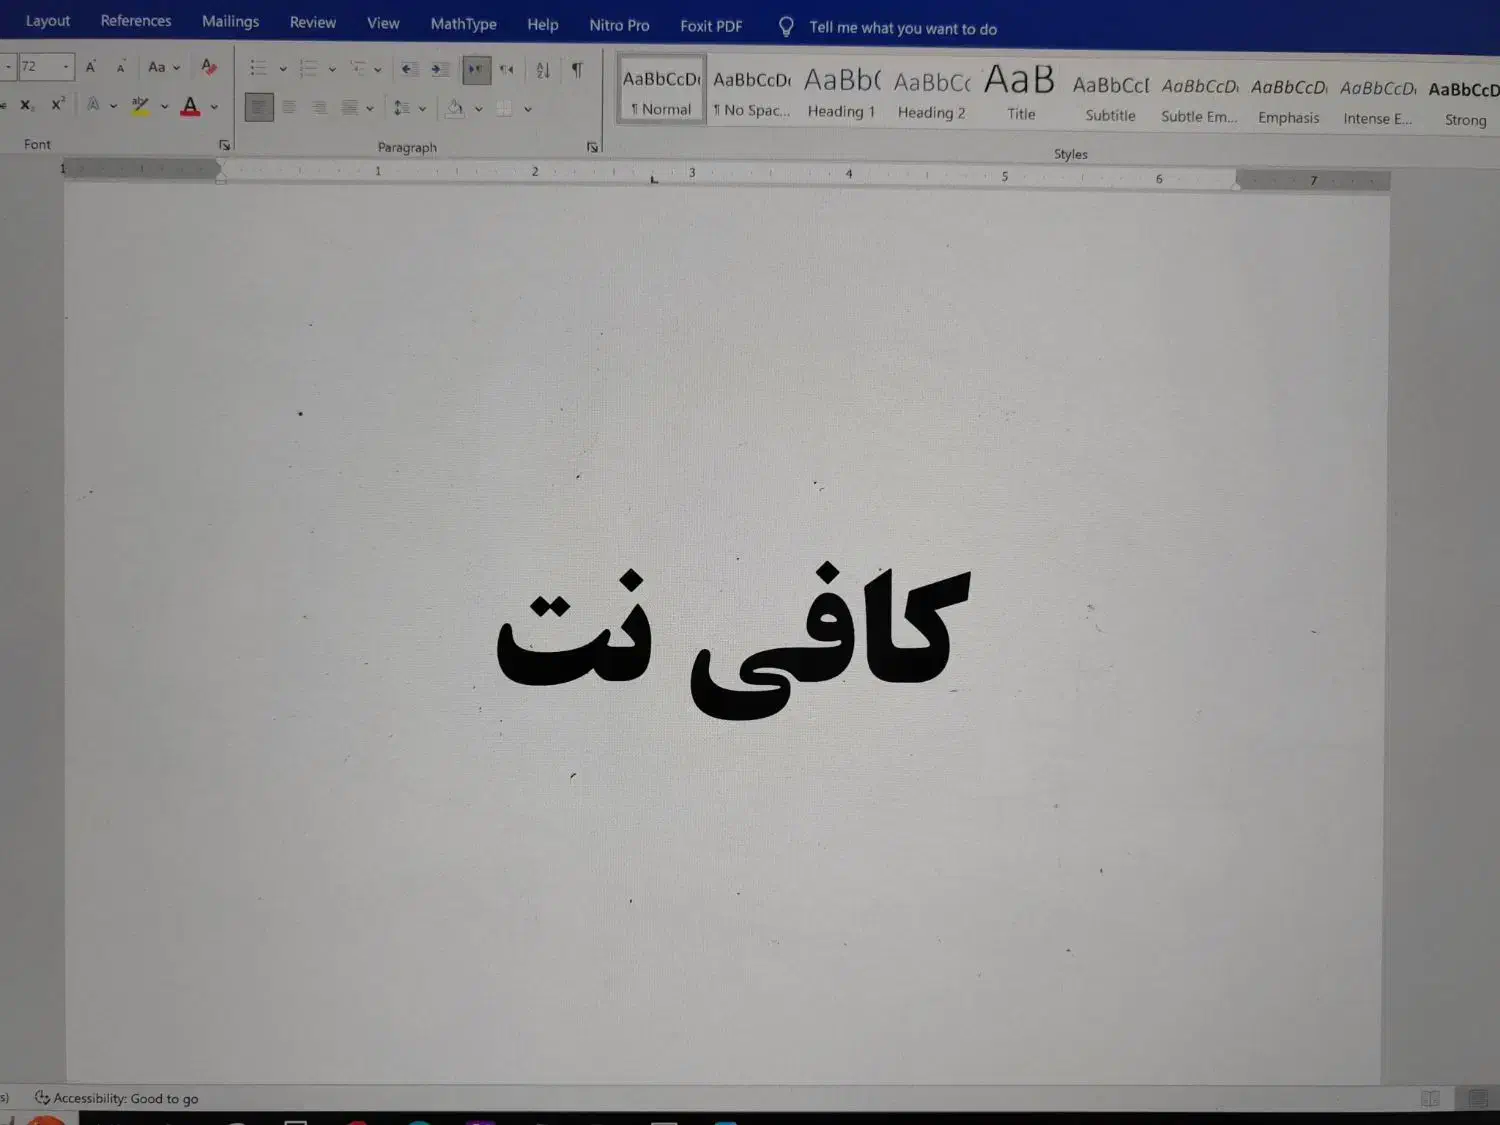
Task: Decrease the paragraph indent
Action: [409, 69]
